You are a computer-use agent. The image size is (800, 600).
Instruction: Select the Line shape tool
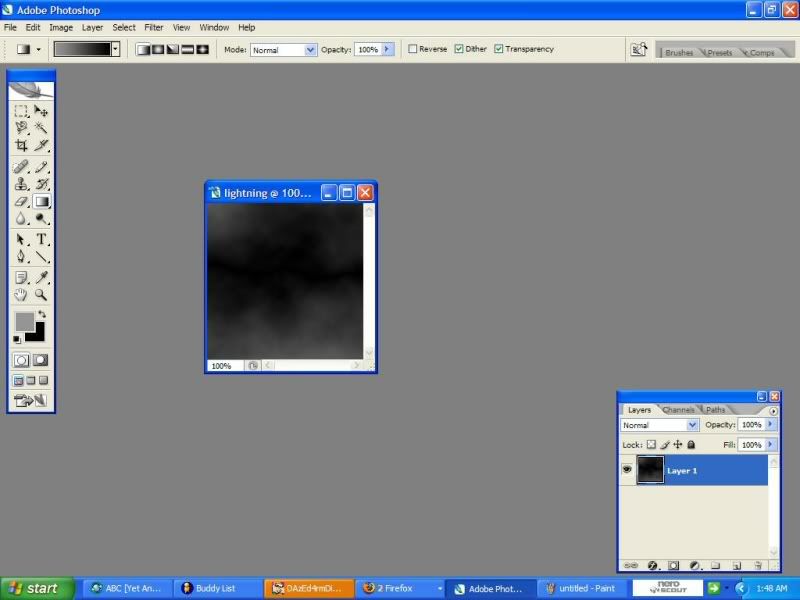pos(41,256)
